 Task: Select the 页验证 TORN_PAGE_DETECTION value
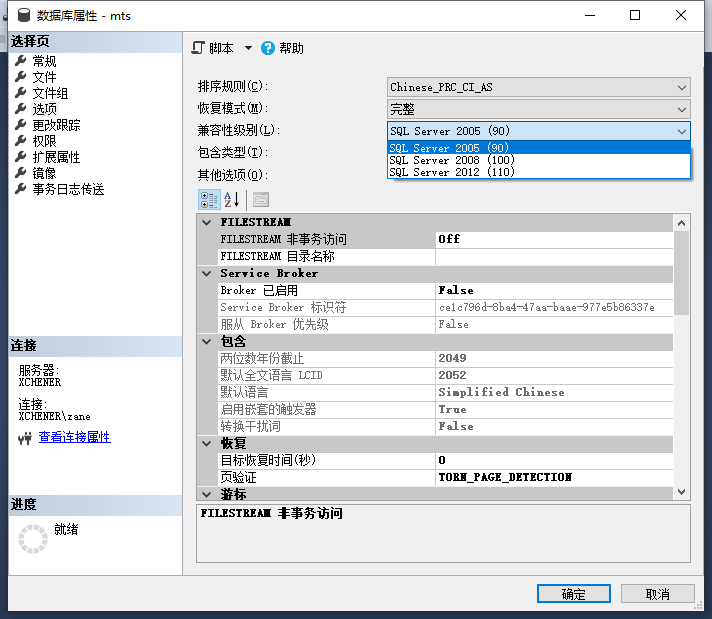click(554, 477)
